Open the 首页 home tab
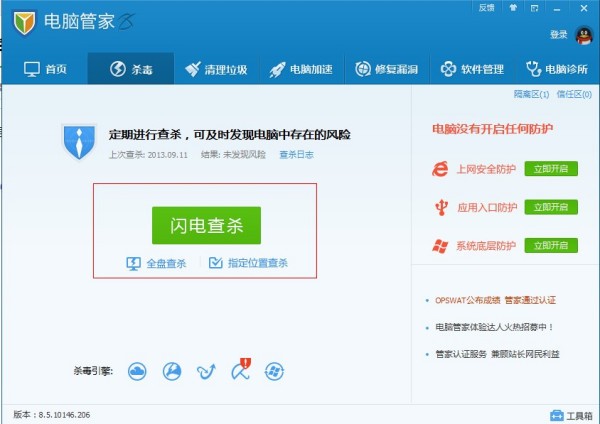This screenshot has width=600, height=424. tap(45, 69)
